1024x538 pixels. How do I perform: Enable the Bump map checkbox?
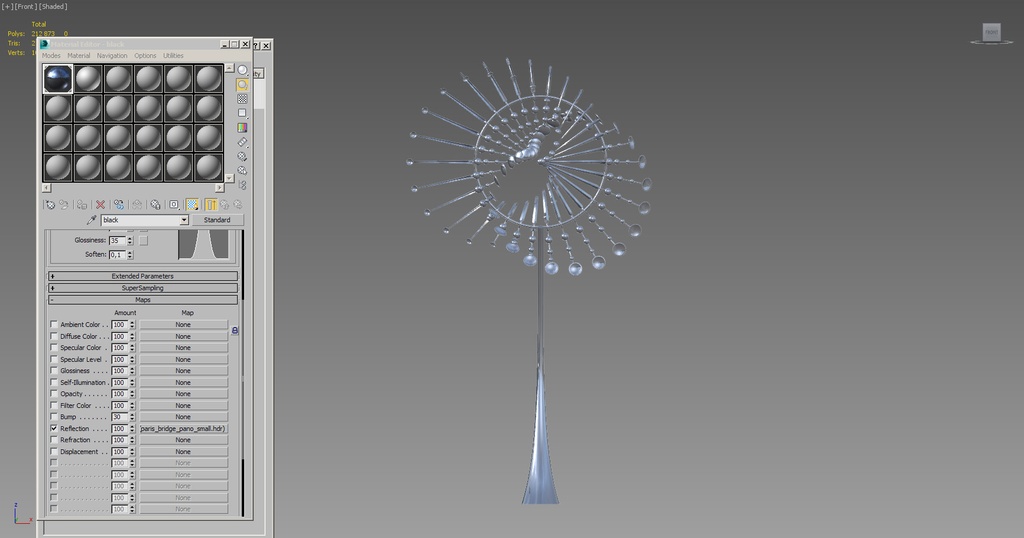[x=54, y=417]
